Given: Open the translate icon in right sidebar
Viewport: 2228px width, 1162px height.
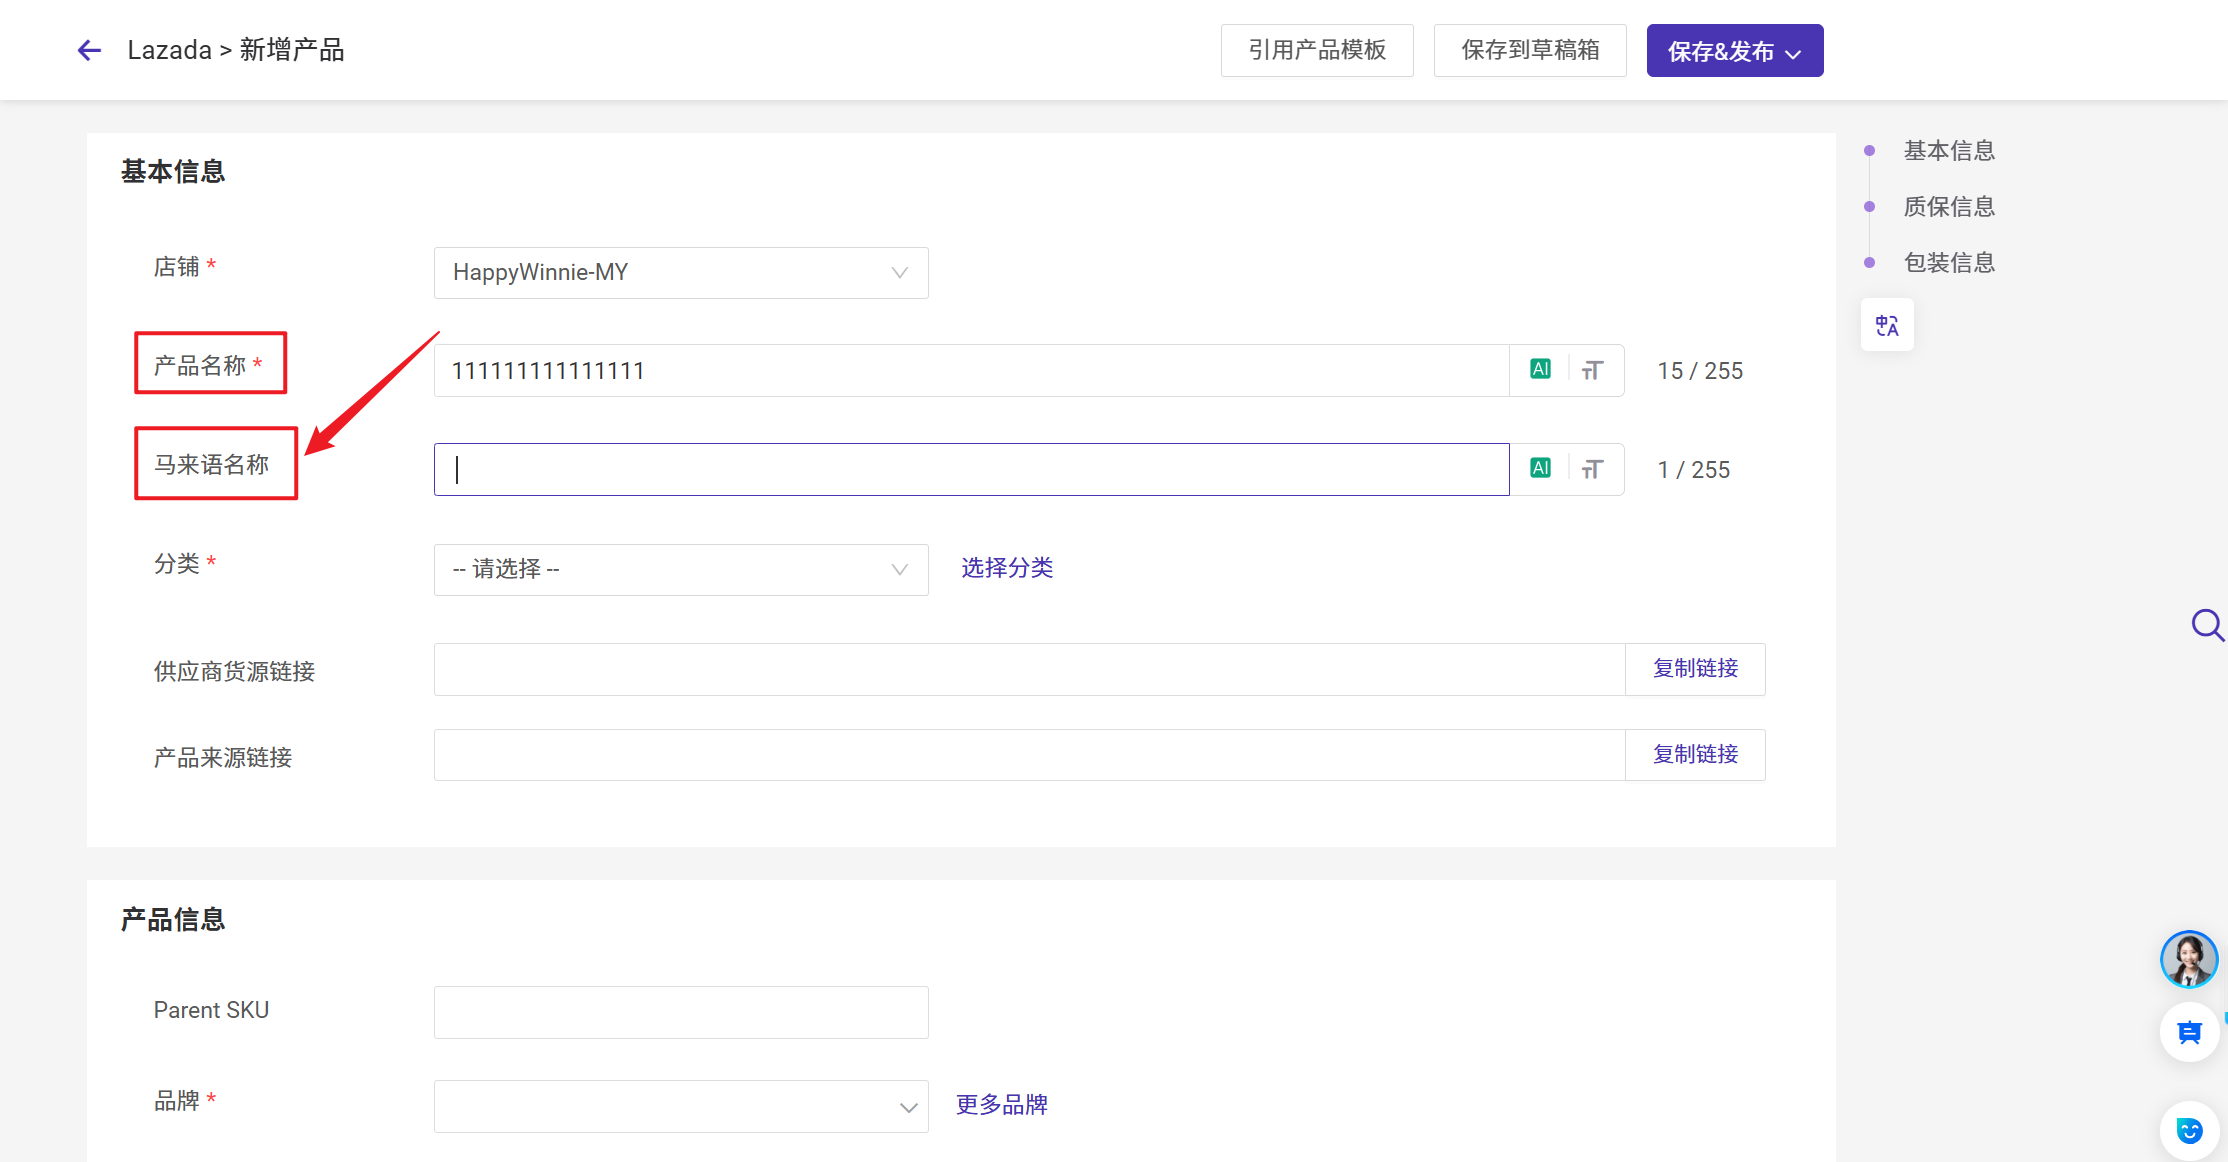Looking at the screenshot, I should coord(1887,325).
